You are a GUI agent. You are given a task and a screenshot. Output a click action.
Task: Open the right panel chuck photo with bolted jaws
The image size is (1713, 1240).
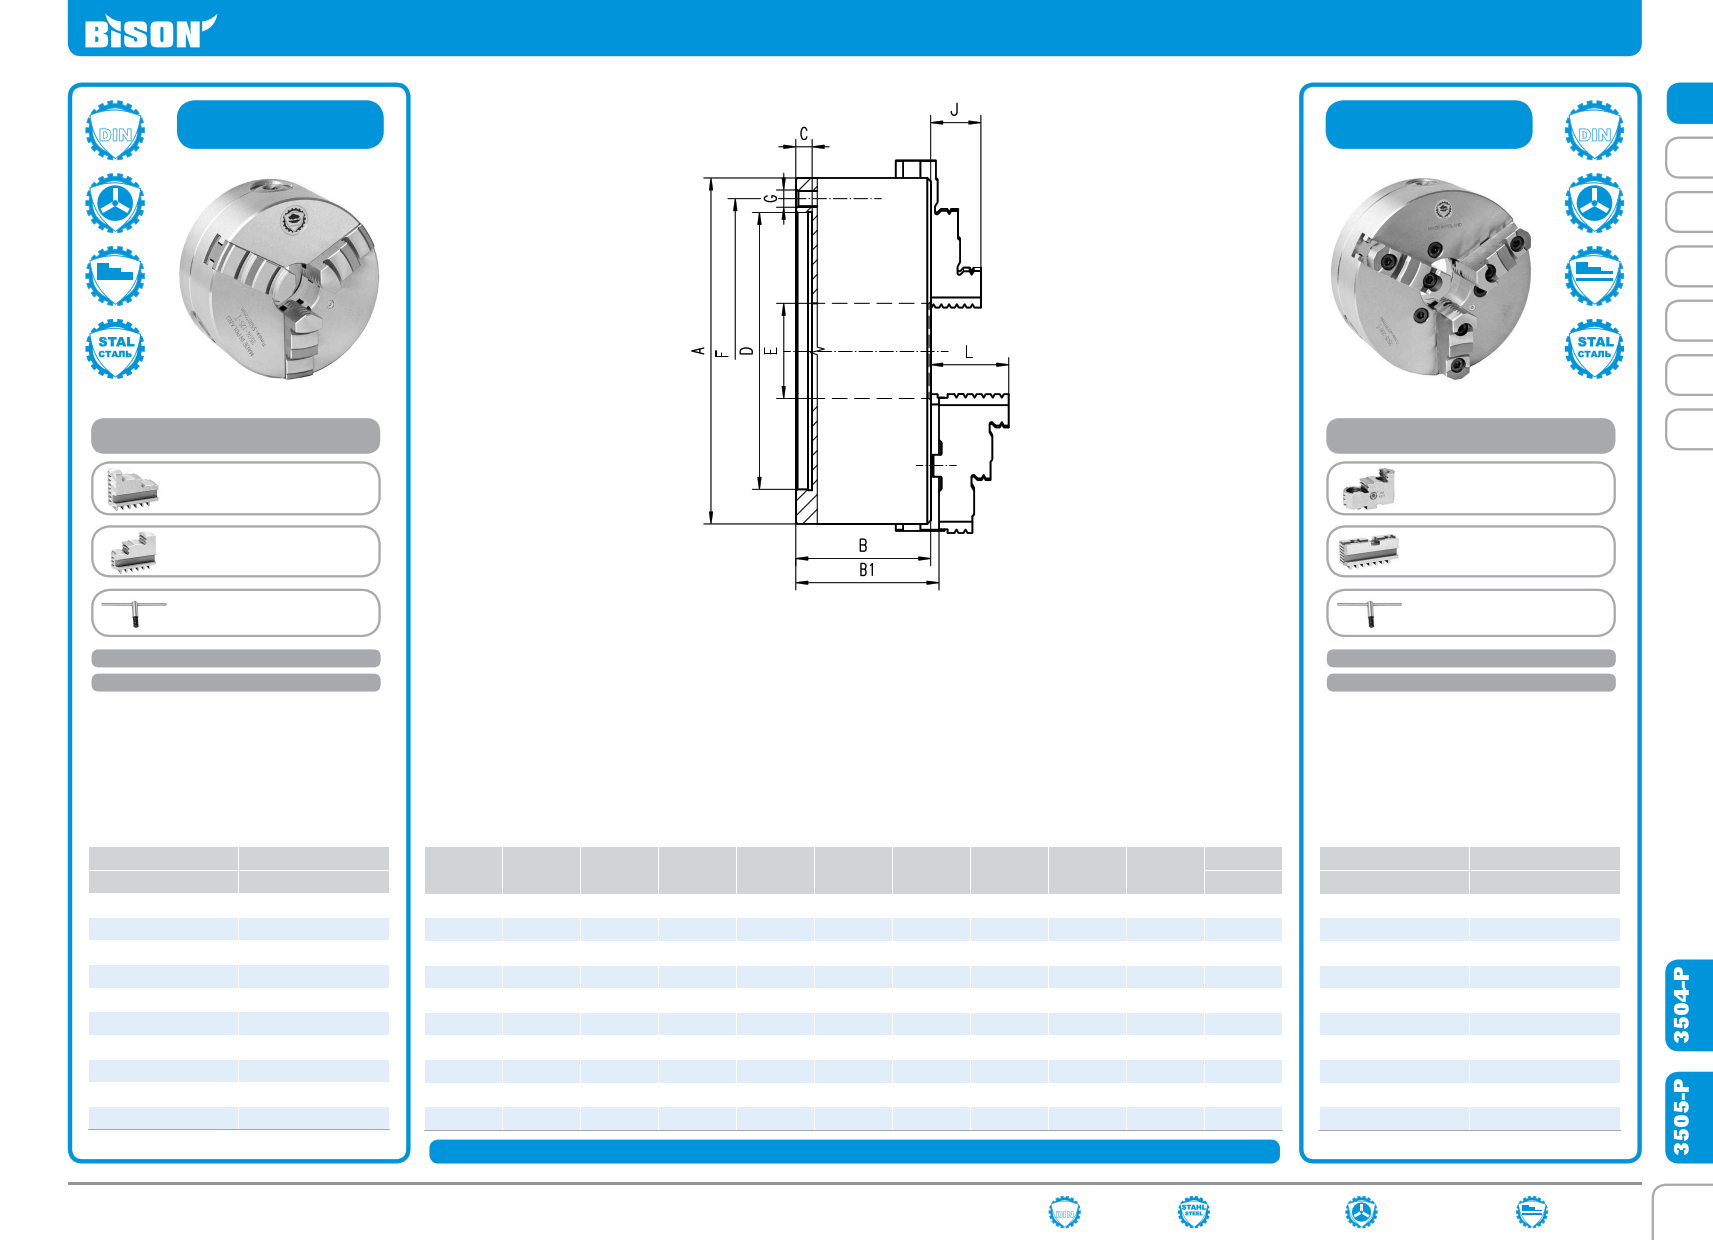1431,279
